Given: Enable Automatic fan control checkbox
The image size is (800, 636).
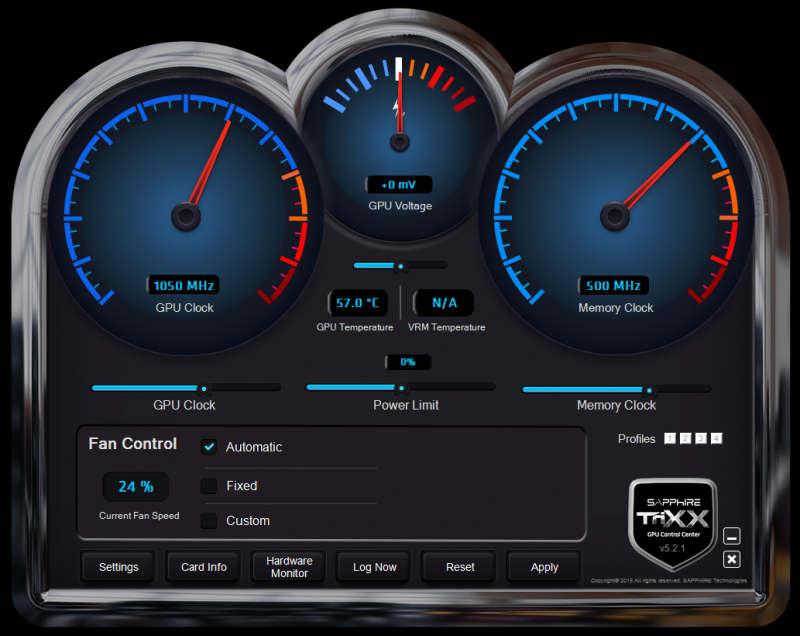Looking at the screenshot, I should coord(209,447).
